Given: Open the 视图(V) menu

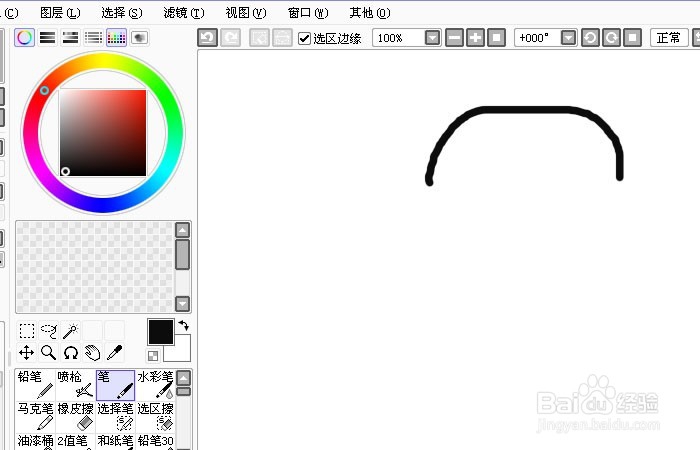Looking at the screenshot, I should [x=246, y=12].
